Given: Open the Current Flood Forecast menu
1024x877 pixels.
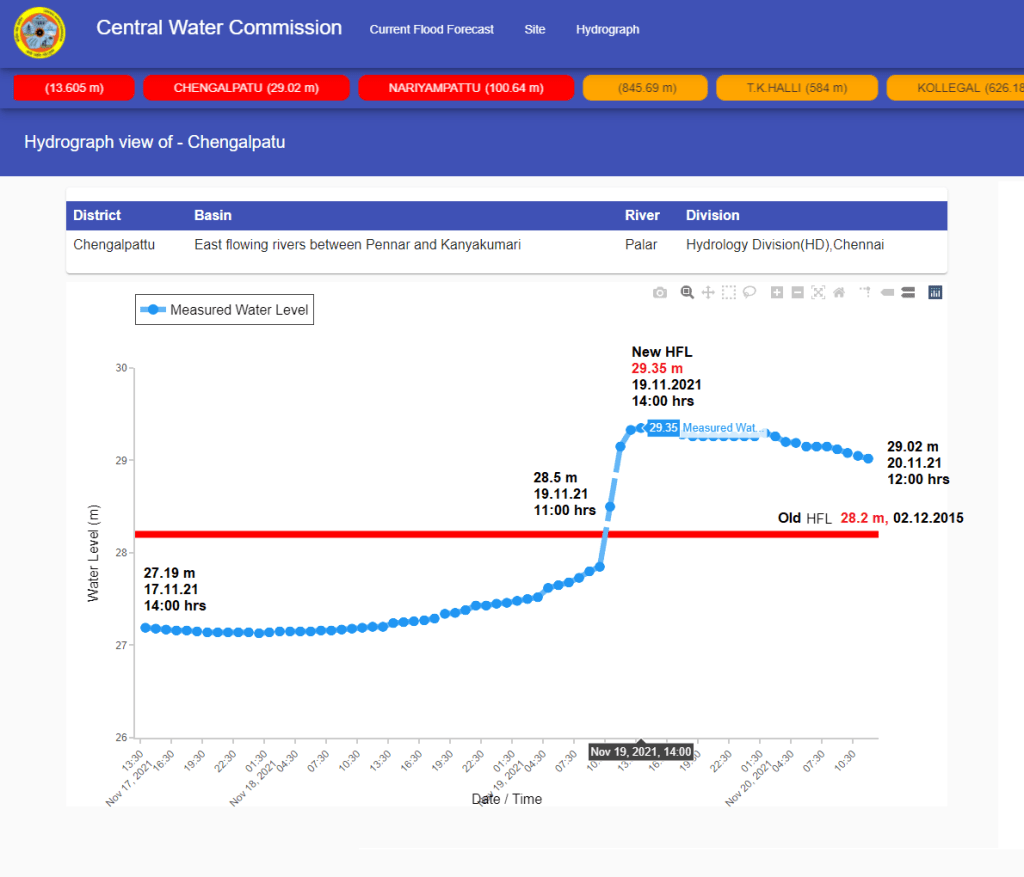Looking at the screenshot, I should pos(431,30).
